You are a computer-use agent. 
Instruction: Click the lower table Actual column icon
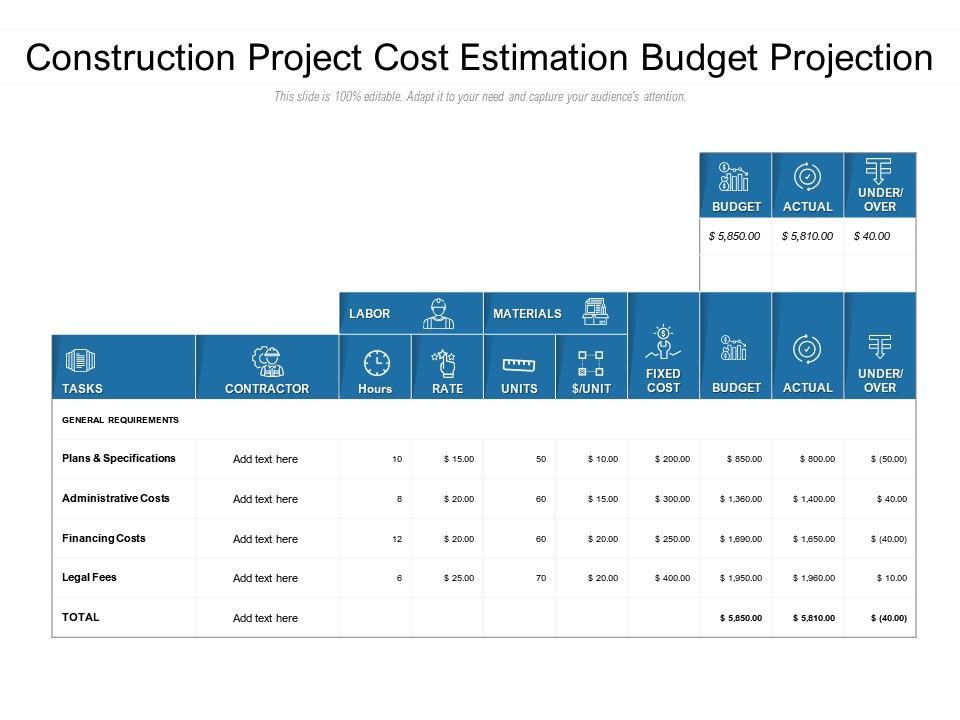pos(808,350)
